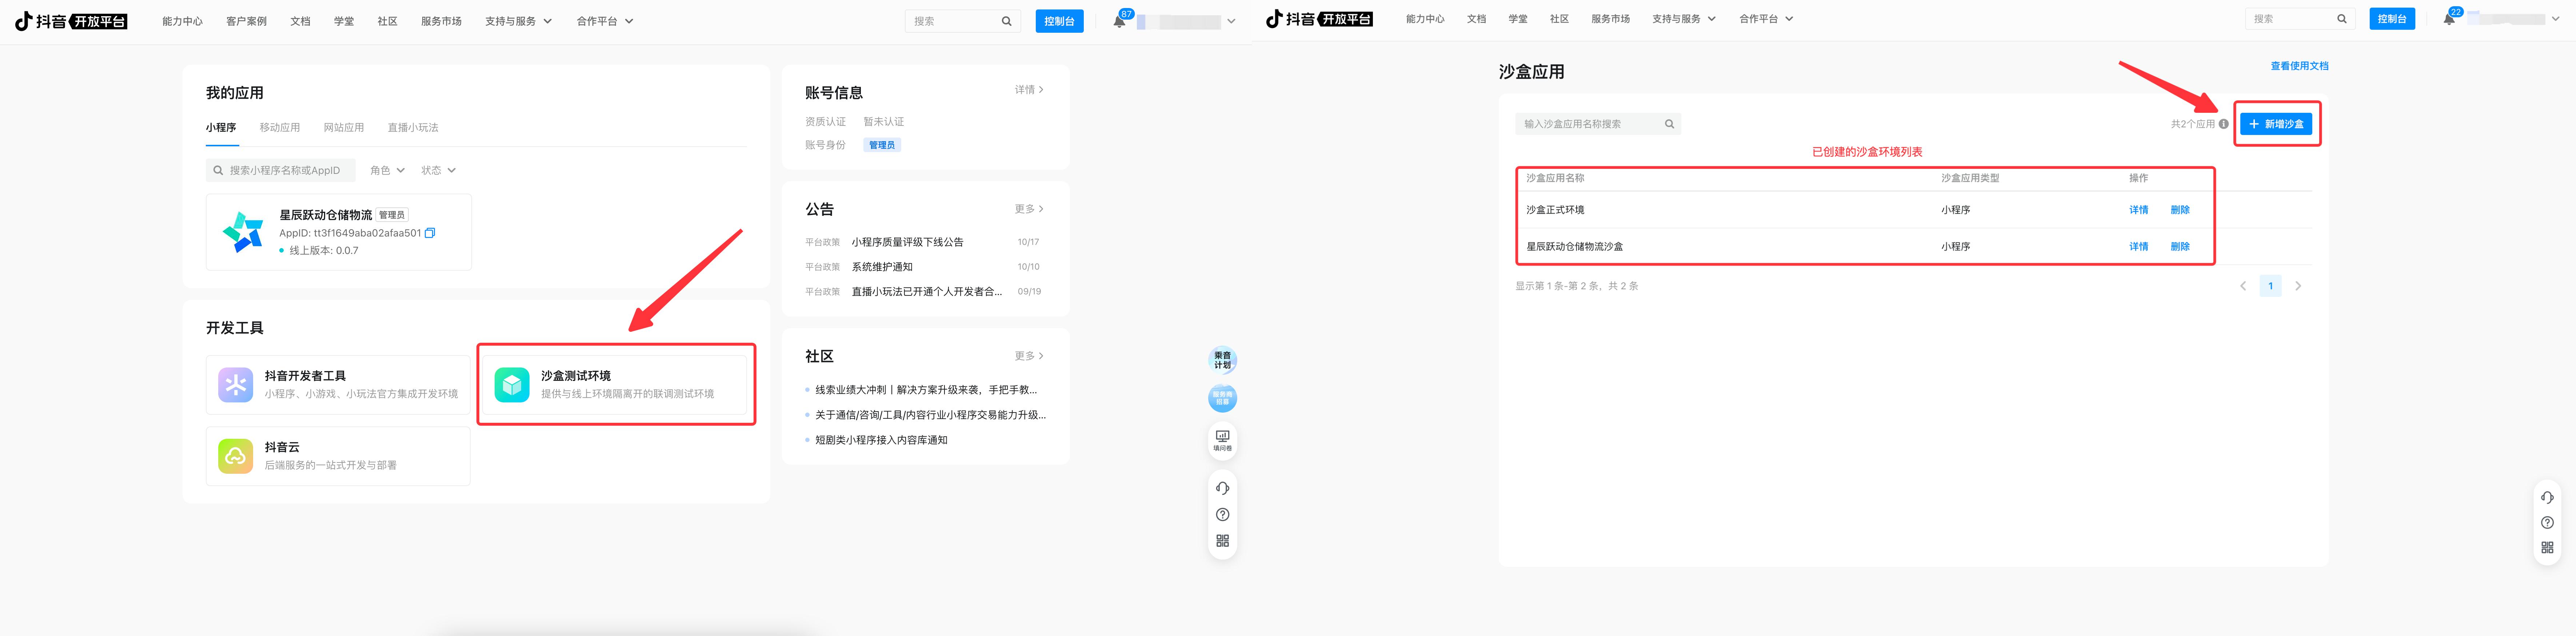The height and width of the screenshot is (636, 2576).
Task: Open the 乘音计划 floating badge
Action: 1222,360
